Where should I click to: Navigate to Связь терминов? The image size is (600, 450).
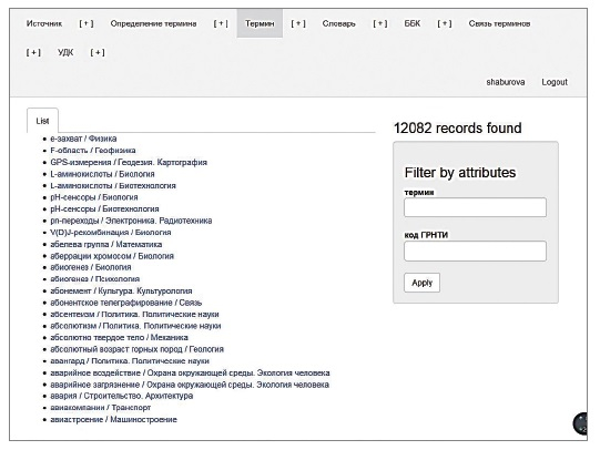pyautogui.click(x=499, y=23)
